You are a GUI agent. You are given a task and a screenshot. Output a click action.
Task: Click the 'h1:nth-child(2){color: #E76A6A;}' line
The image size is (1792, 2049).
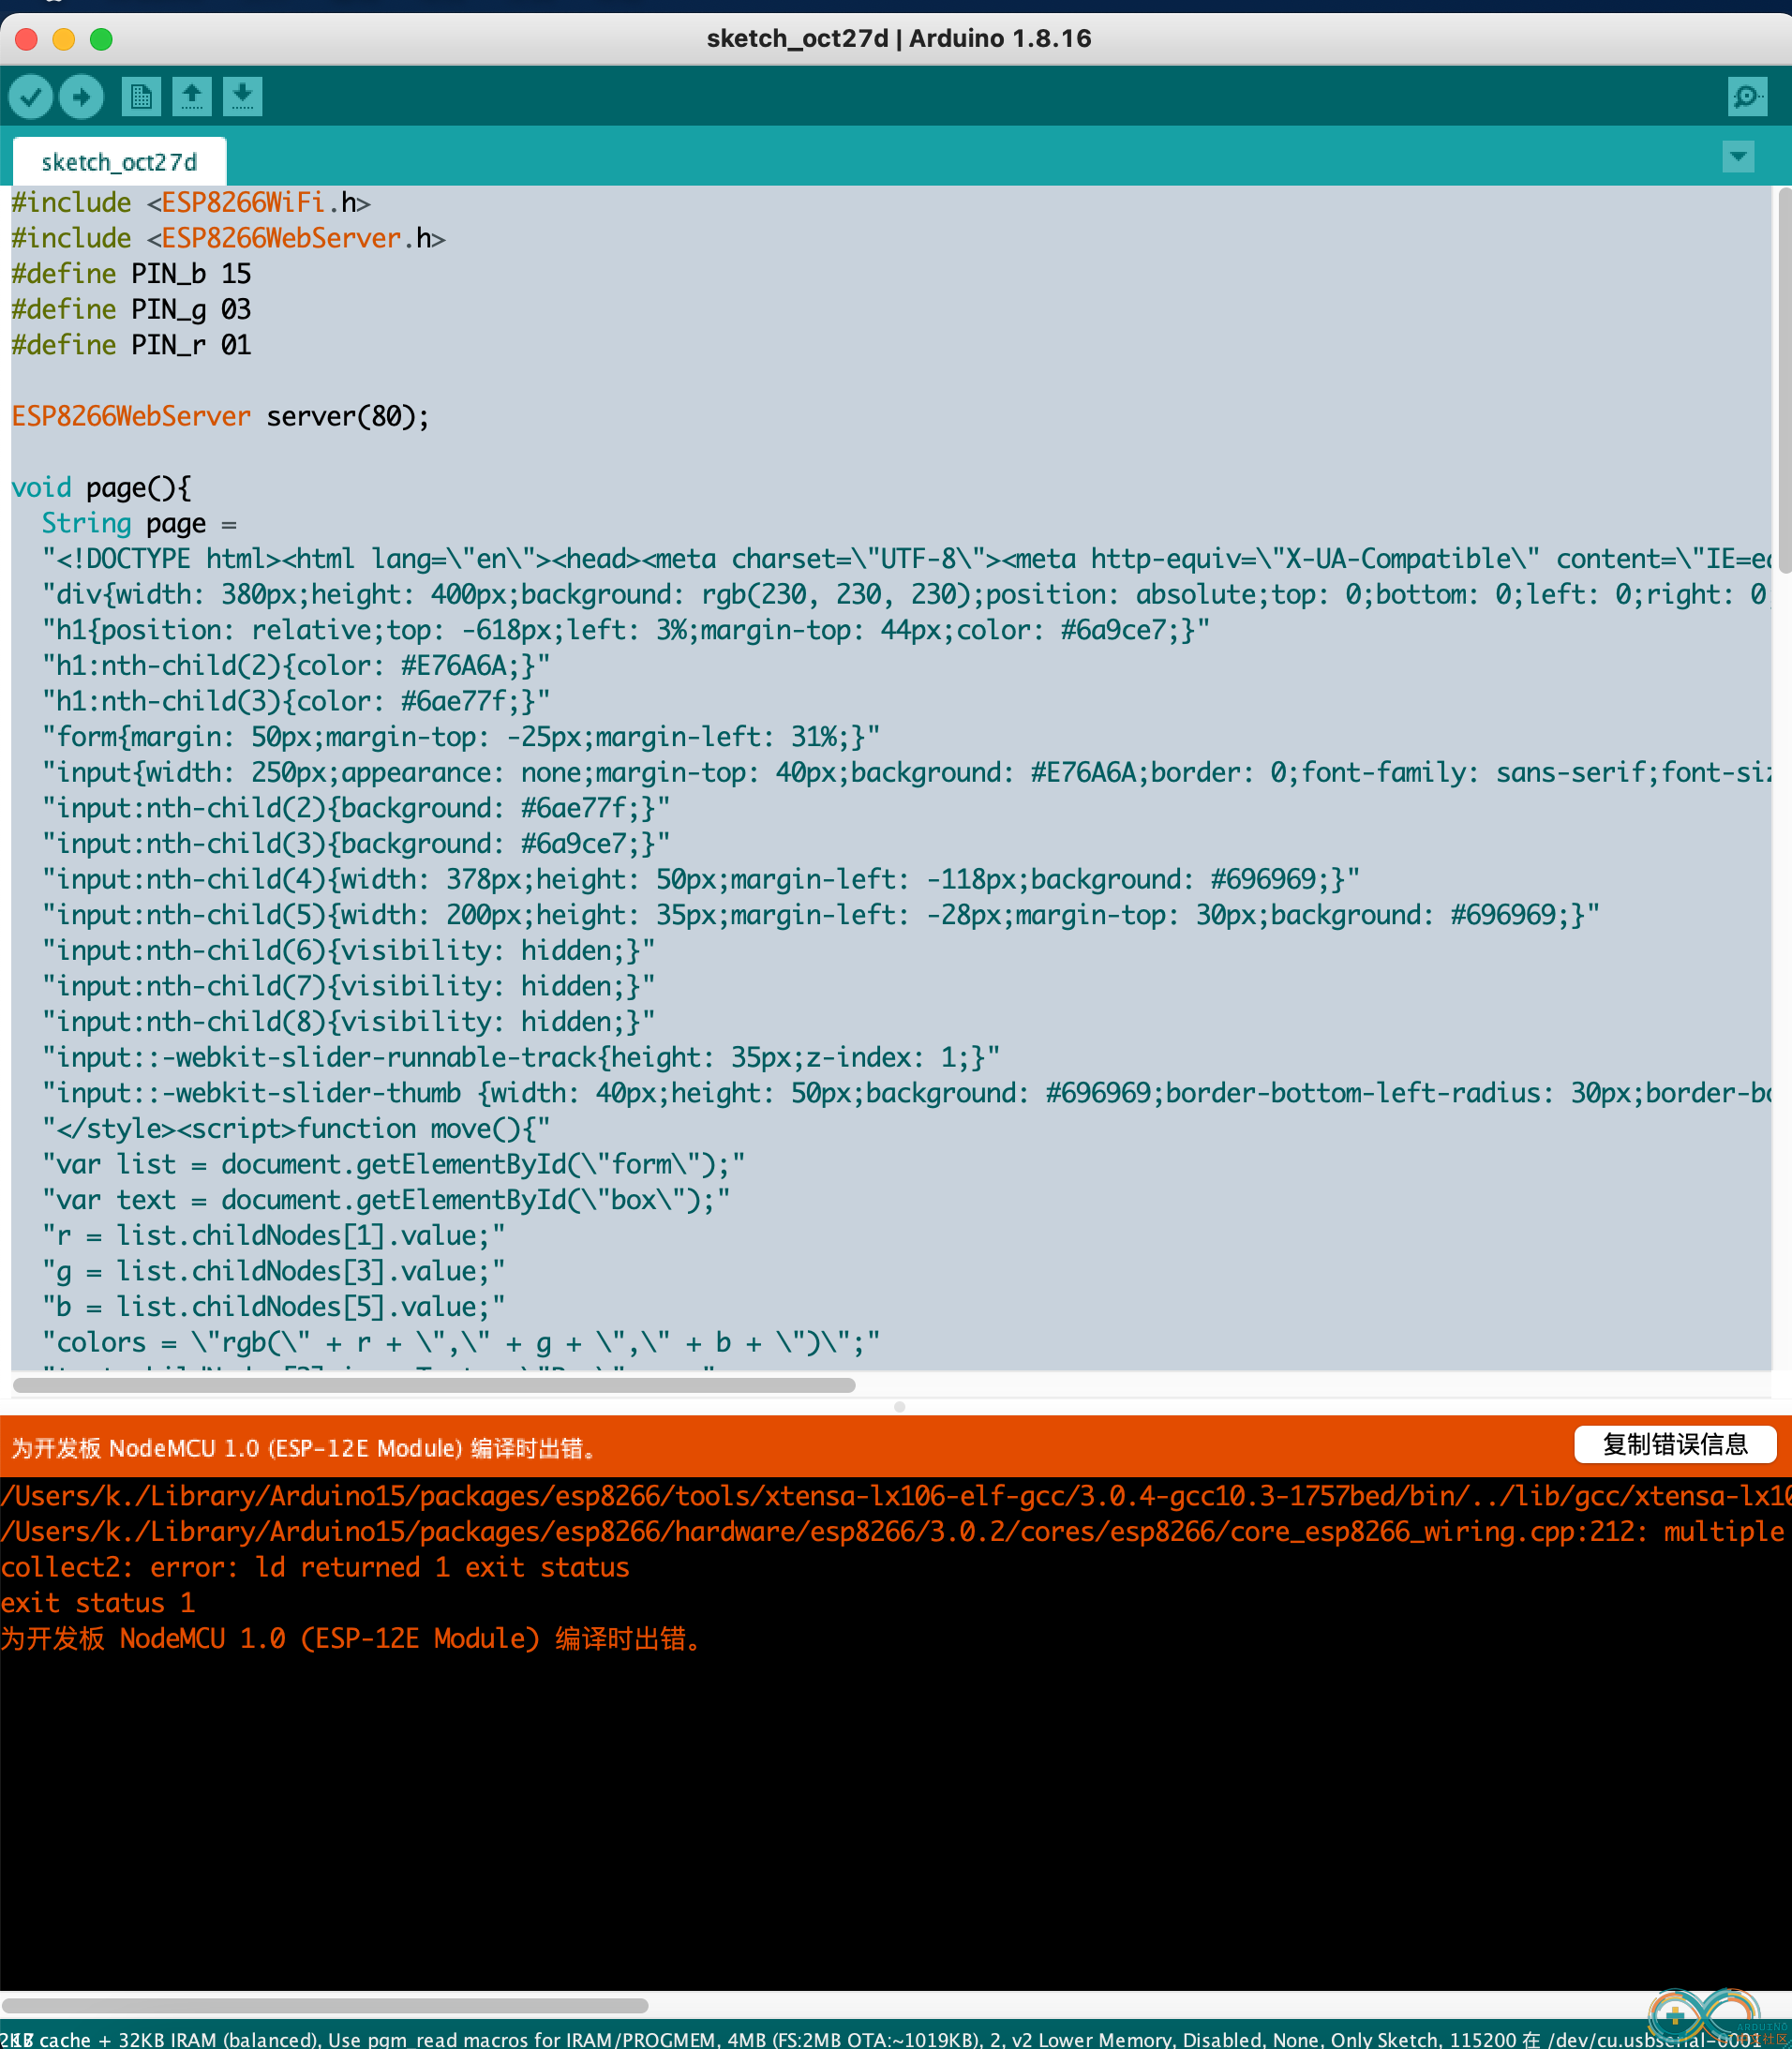(296, 666)
